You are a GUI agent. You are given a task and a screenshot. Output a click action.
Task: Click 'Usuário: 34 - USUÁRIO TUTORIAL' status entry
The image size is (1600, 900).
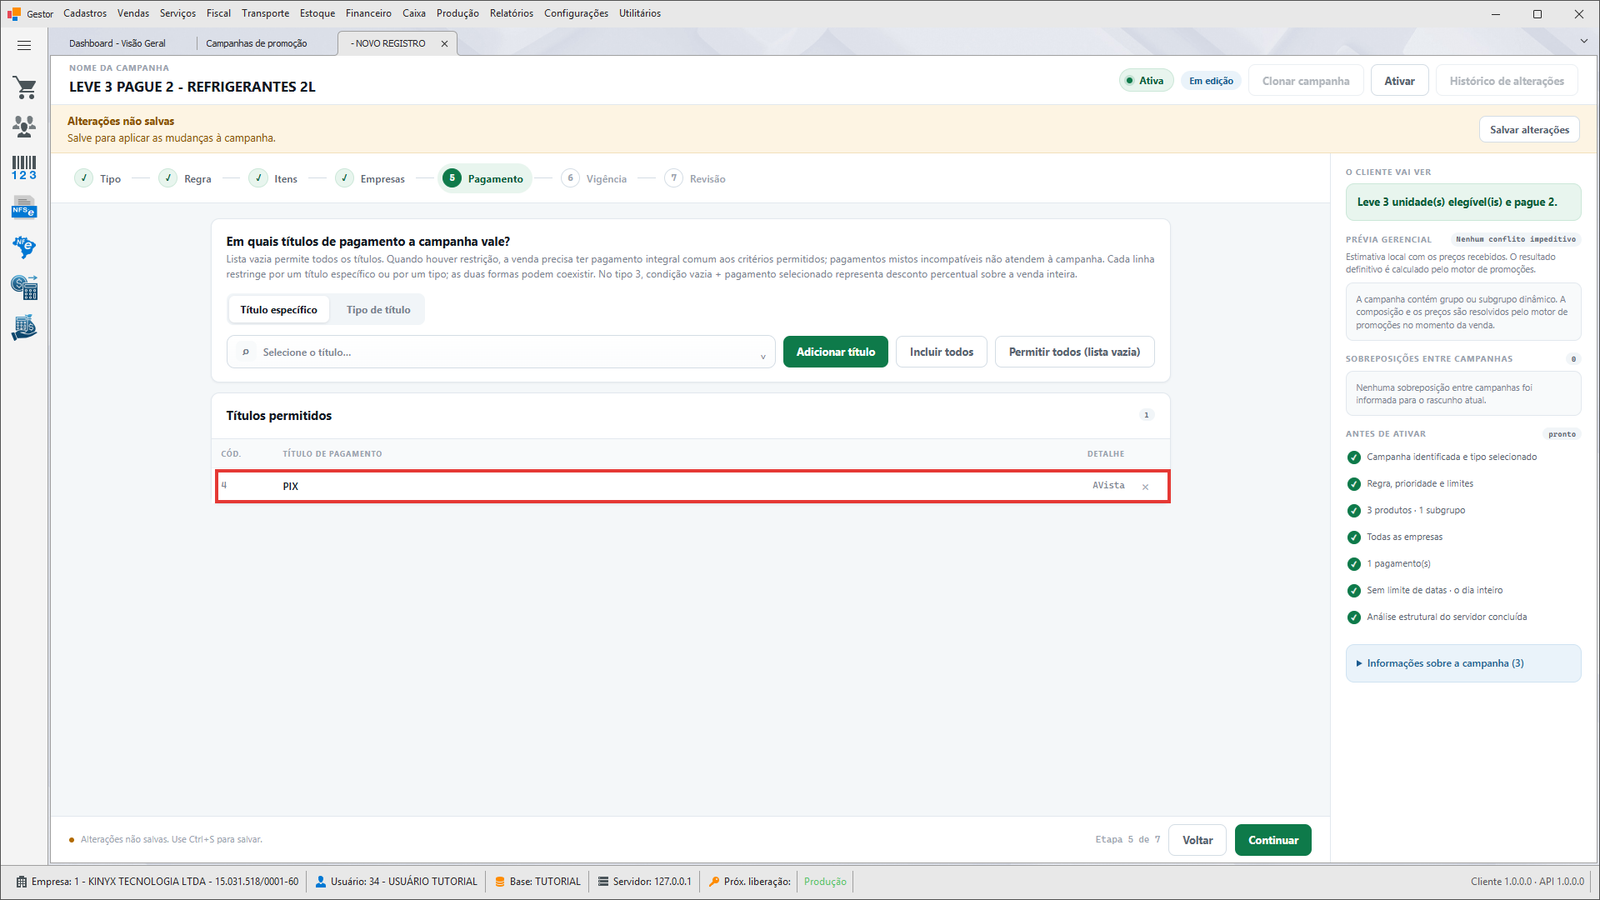[x=396, y=882]
